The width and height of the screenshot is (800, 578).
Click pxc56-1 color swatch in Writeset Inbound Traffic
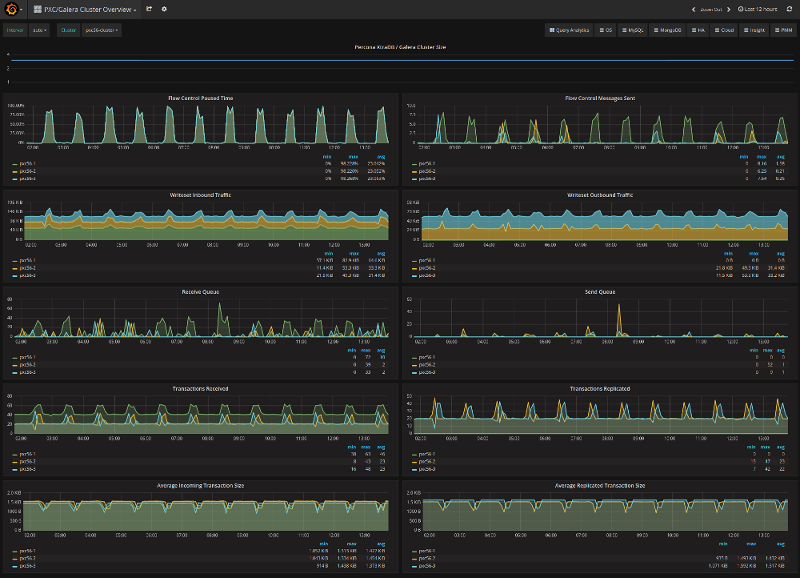(x=14, y=260)
